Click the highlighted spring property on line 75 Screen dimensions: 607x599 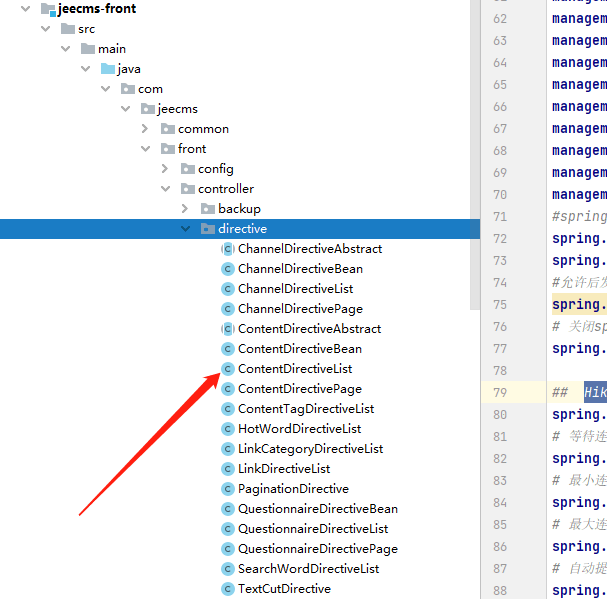(x=579, y=305)
